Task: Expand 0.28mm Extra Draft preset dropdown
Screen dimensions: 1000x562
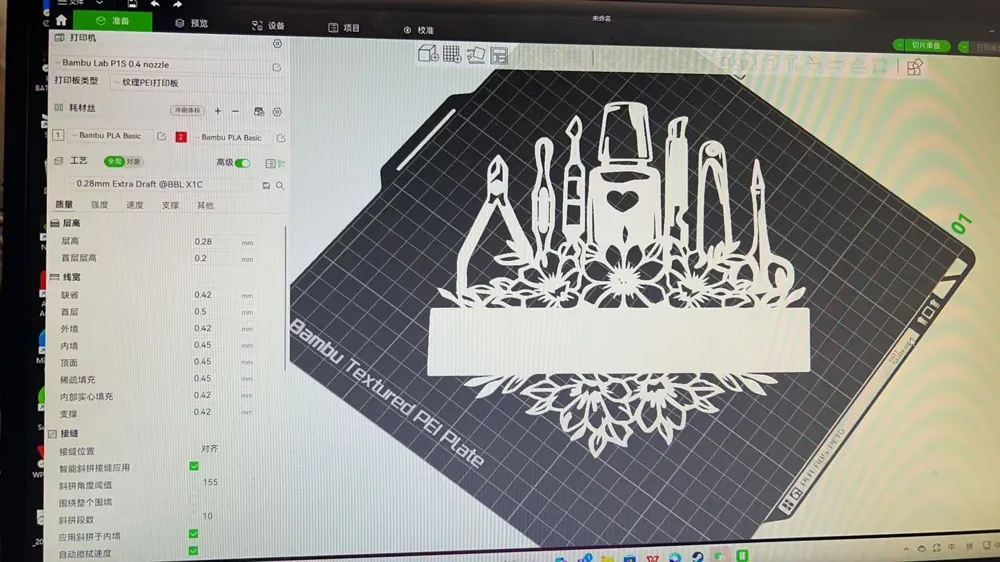Action: [161, 184]
